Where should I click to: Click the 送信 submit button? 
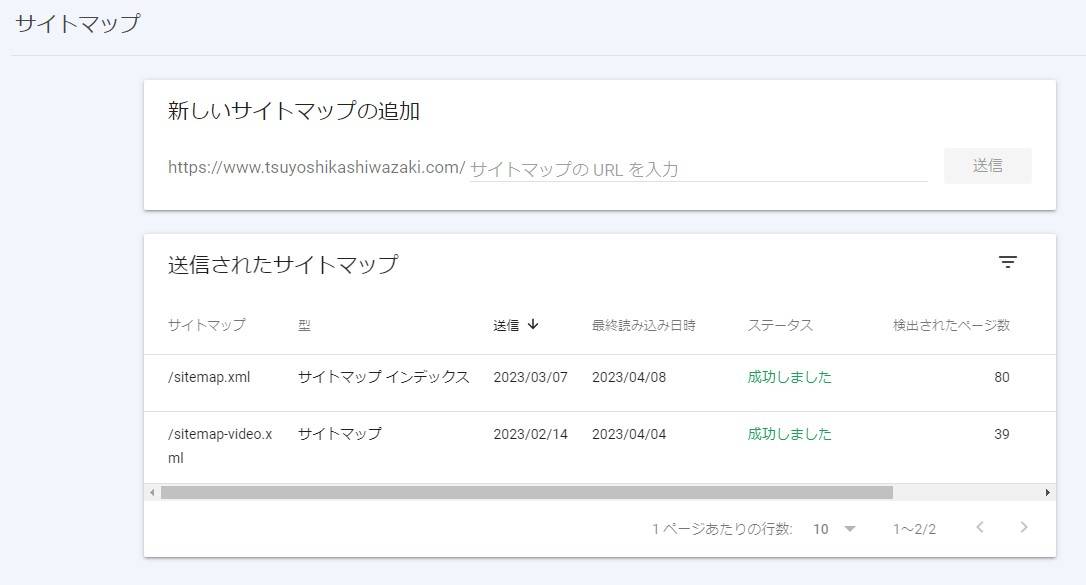(987, 166)
